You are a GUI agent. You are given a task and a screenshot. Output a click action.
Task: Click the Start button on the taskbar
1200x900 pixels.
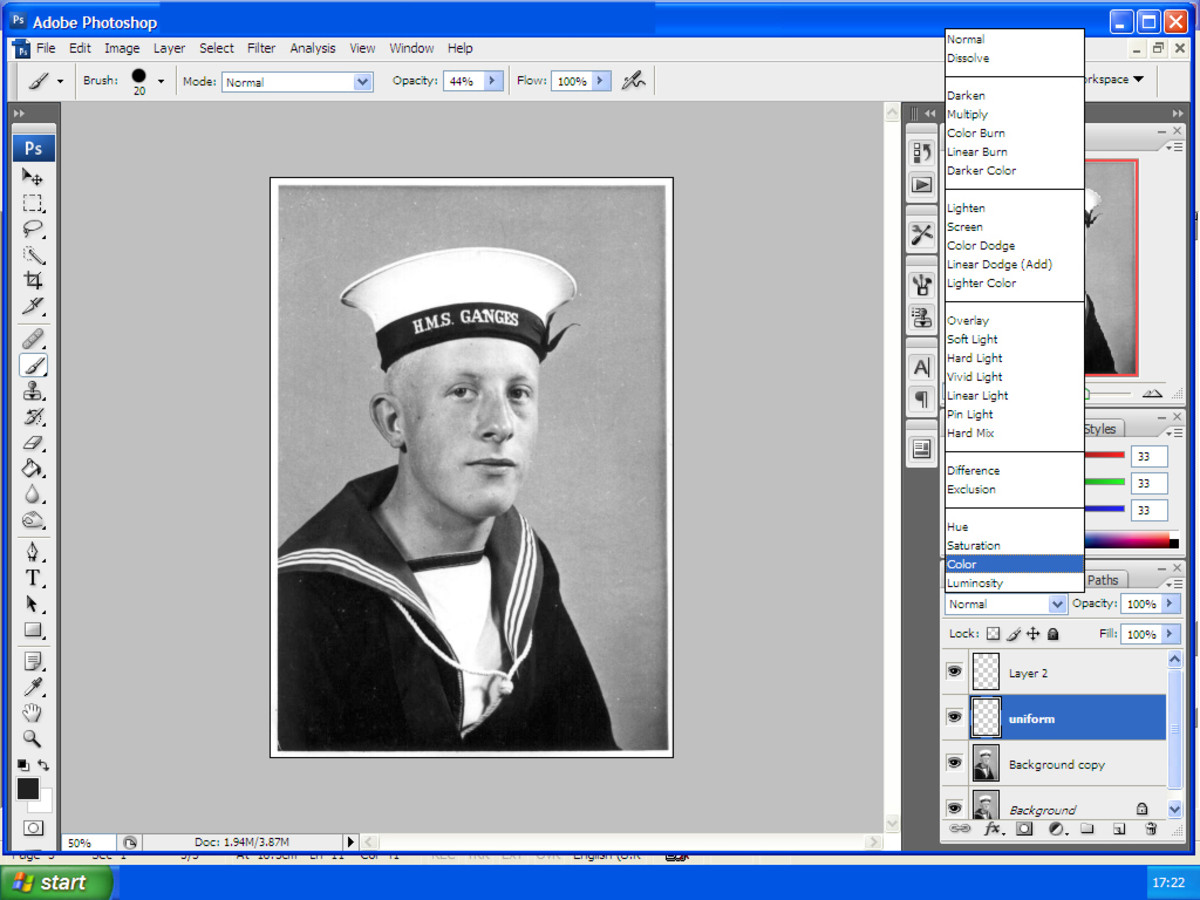[55, 883]
